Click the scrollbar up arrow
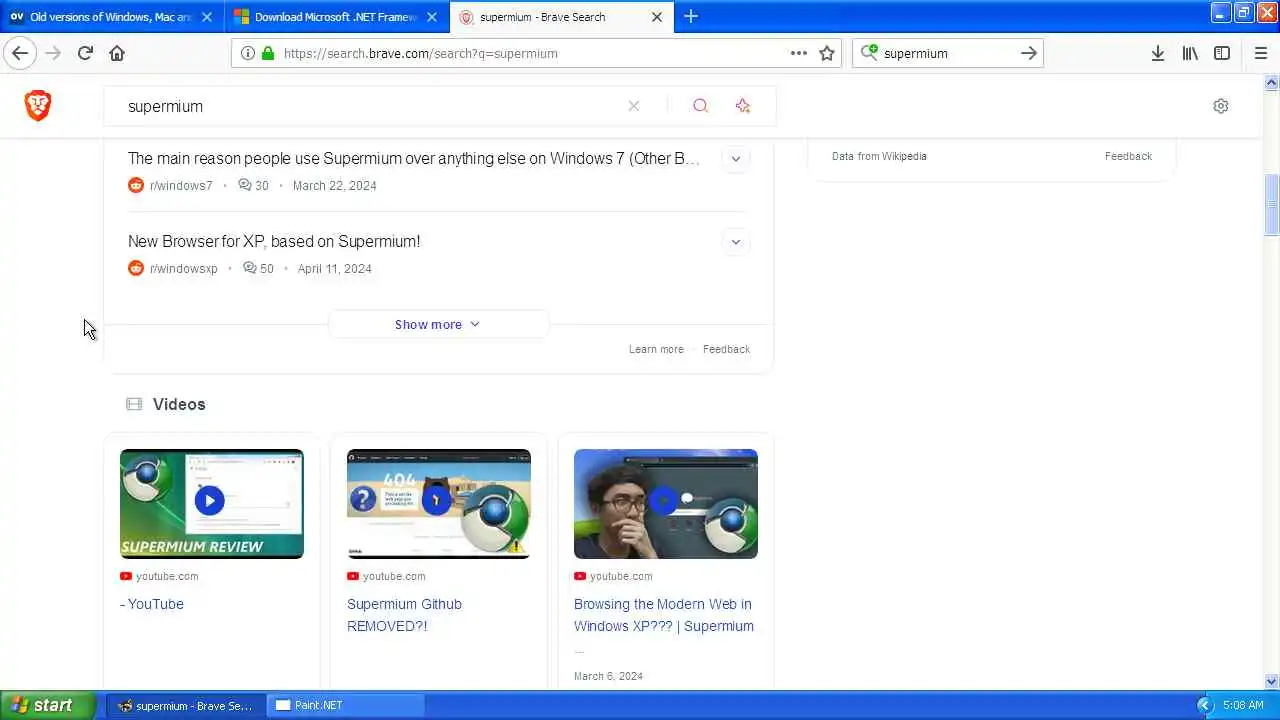 click(x=1271, y=82)
